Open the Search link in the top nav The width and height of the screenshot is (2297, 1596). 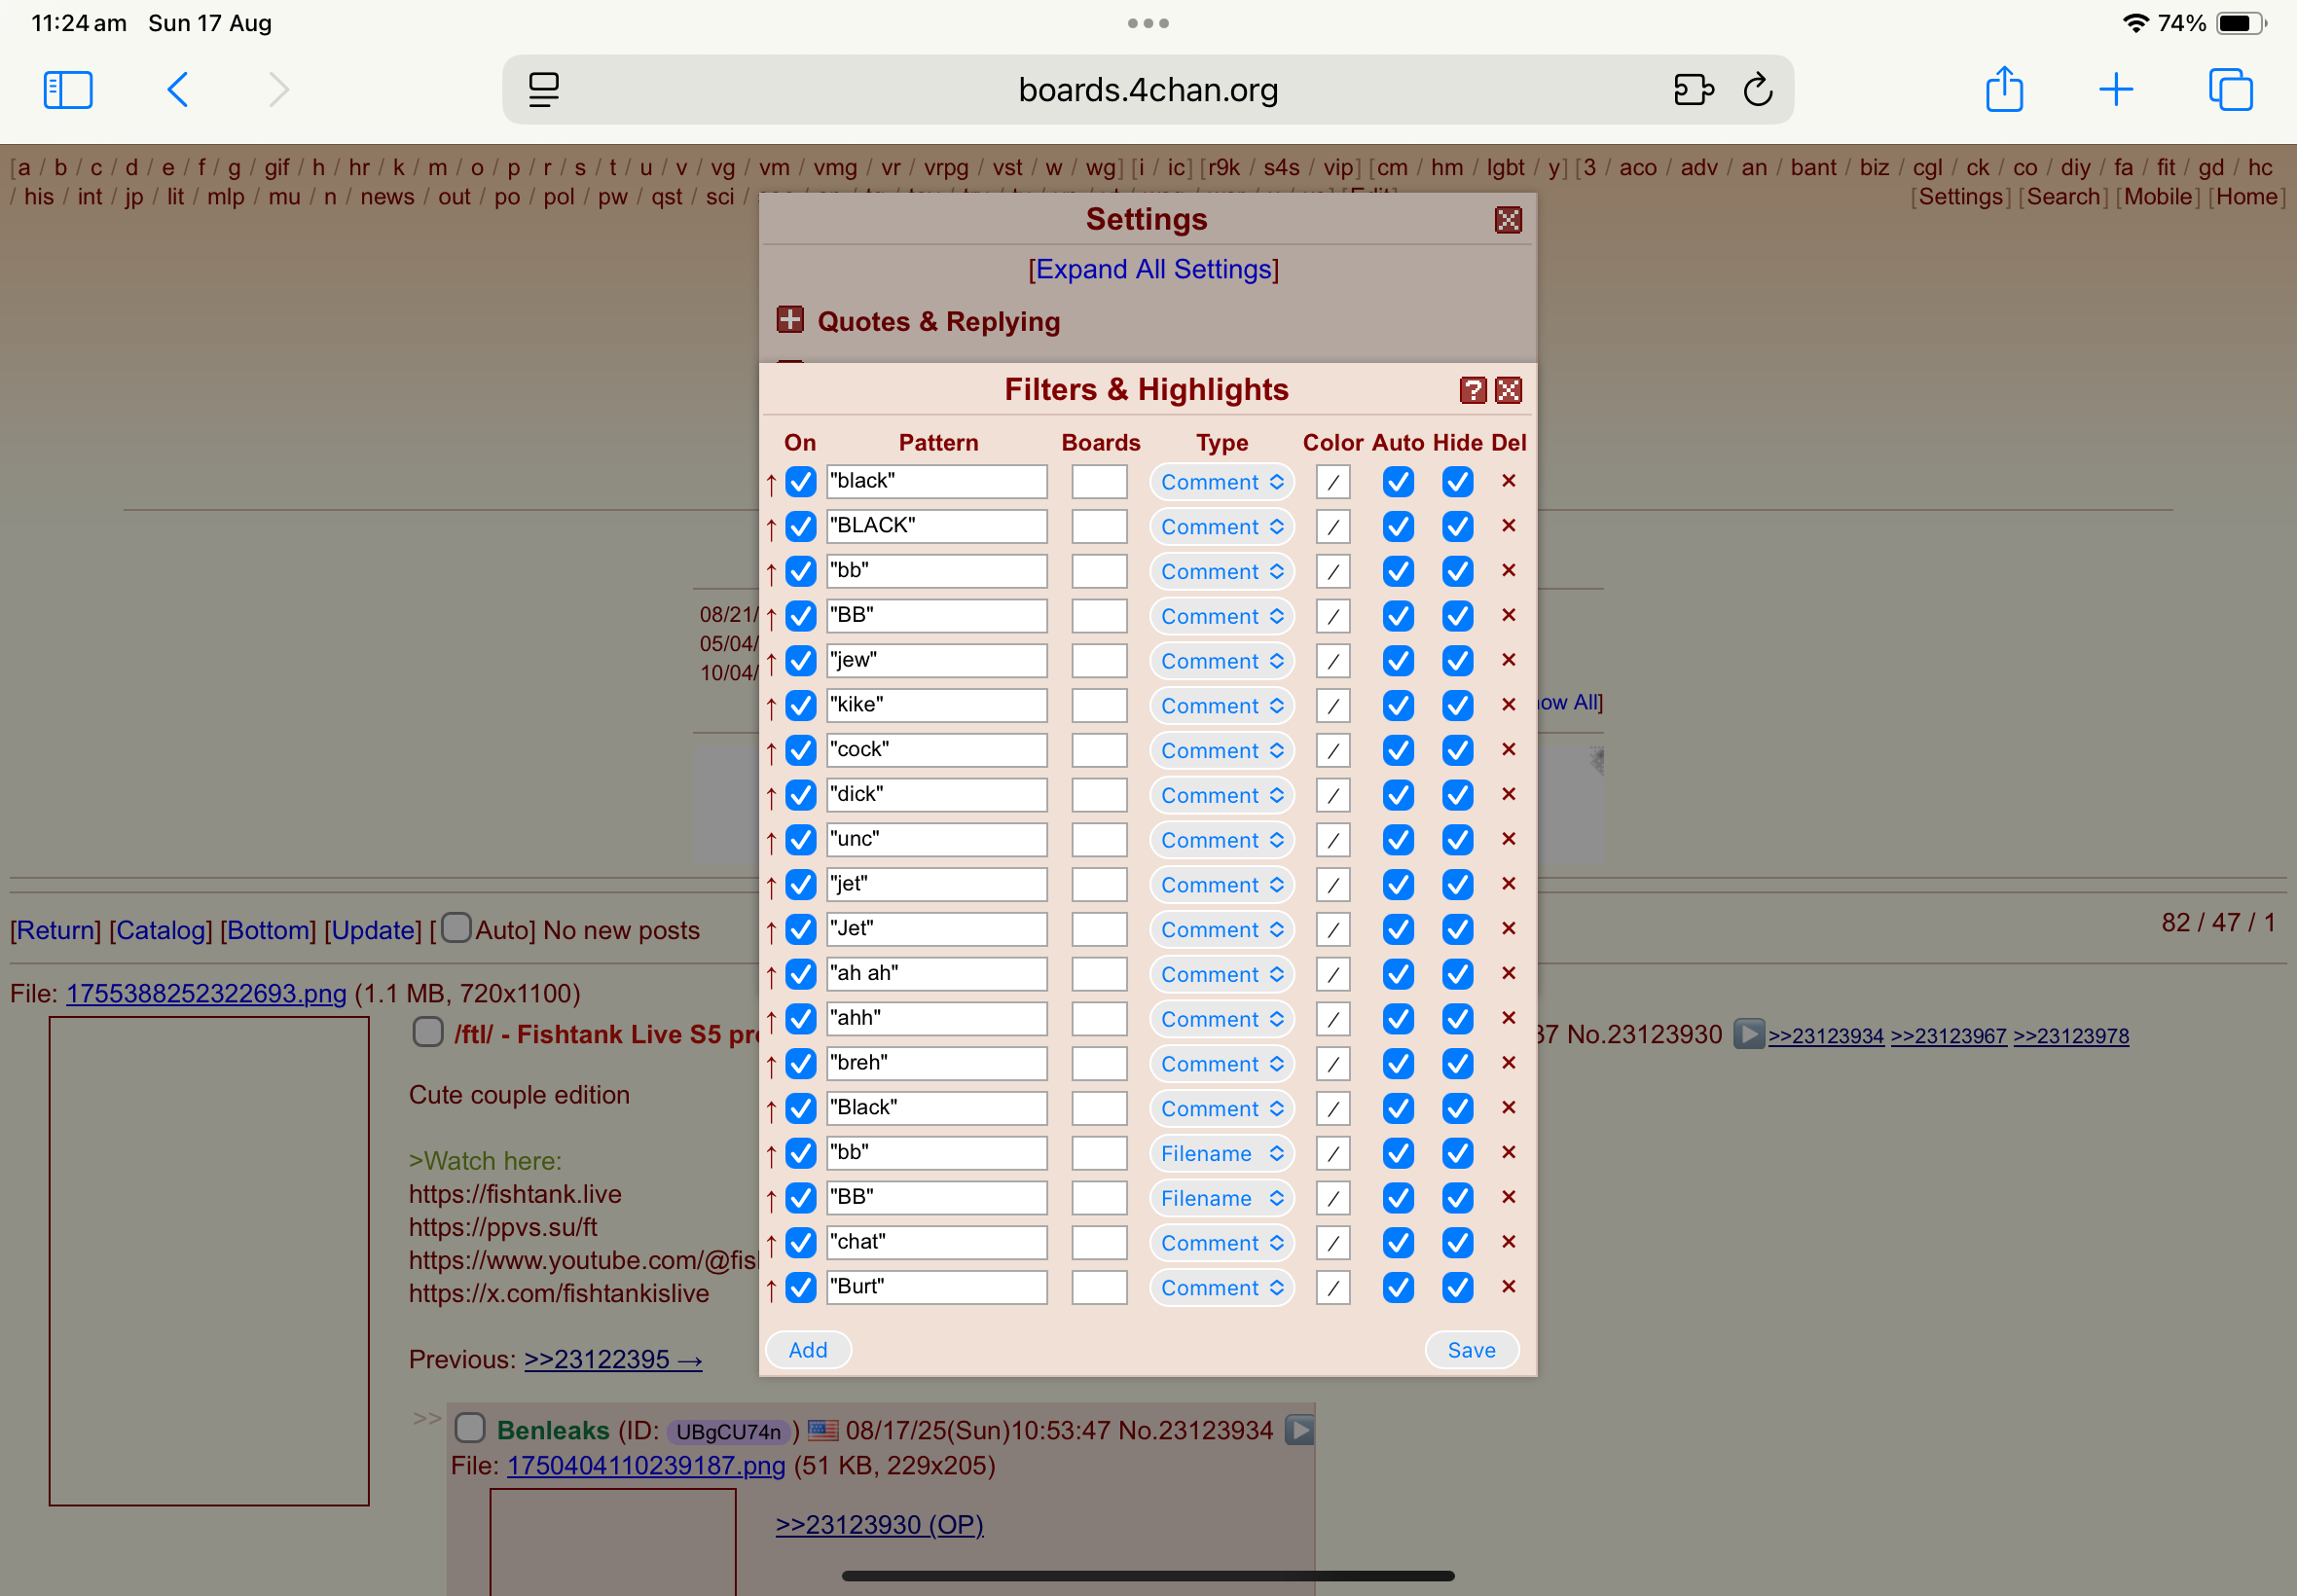pyautogui.click(x=2062, y=197)
